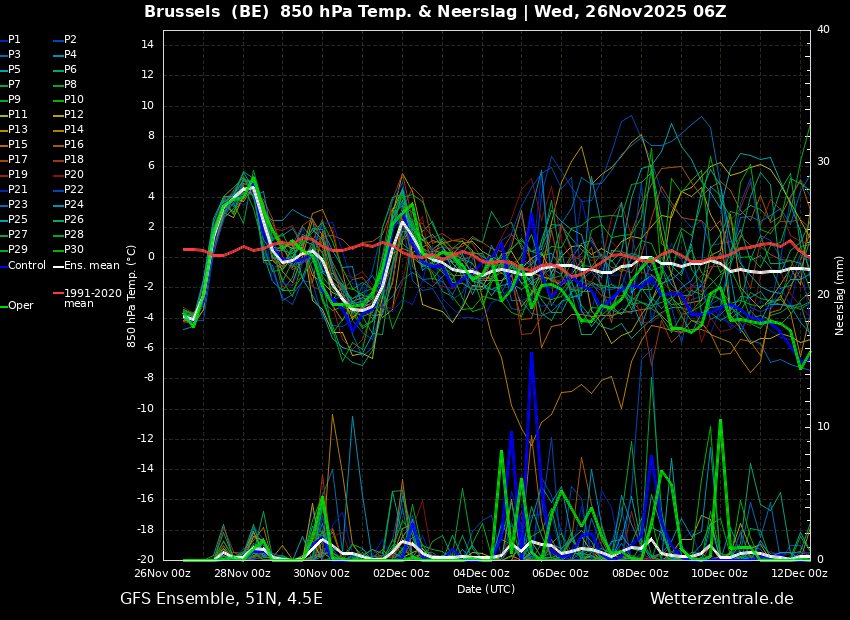Screen dimensions: 850x620
Task: Click the P30 legend entry
Action: [69, 249]
